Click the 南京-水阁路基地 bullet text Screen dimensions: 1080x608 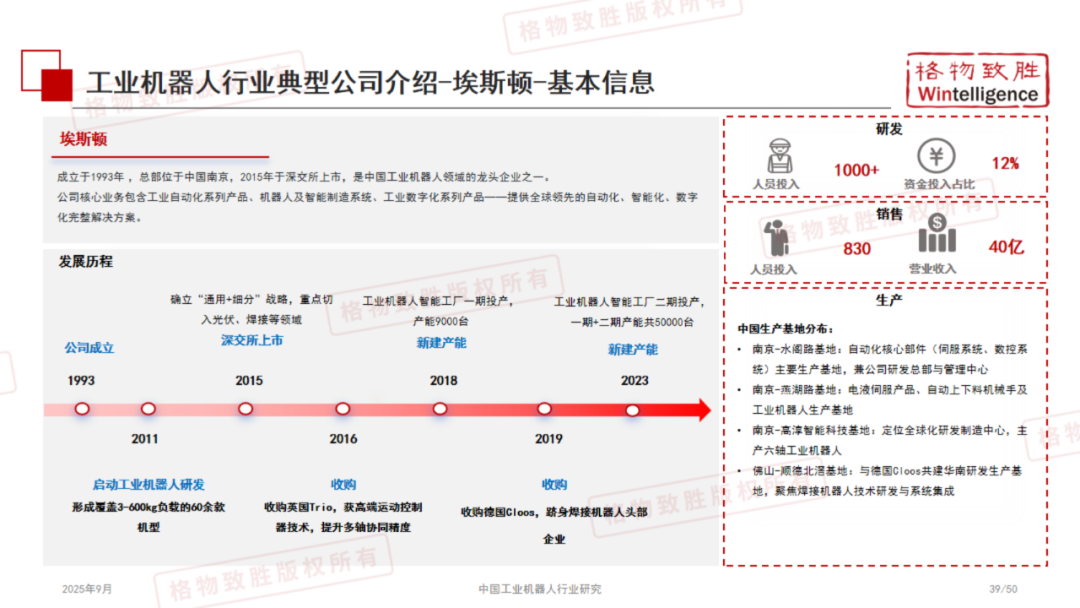tap(890, 359)
